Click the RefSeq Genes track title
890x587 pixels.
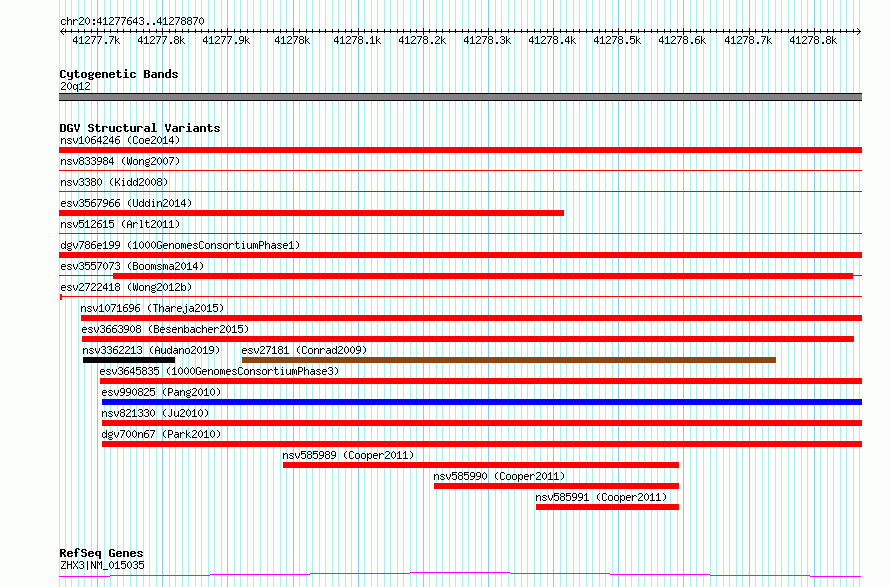[x=102, y=553]
